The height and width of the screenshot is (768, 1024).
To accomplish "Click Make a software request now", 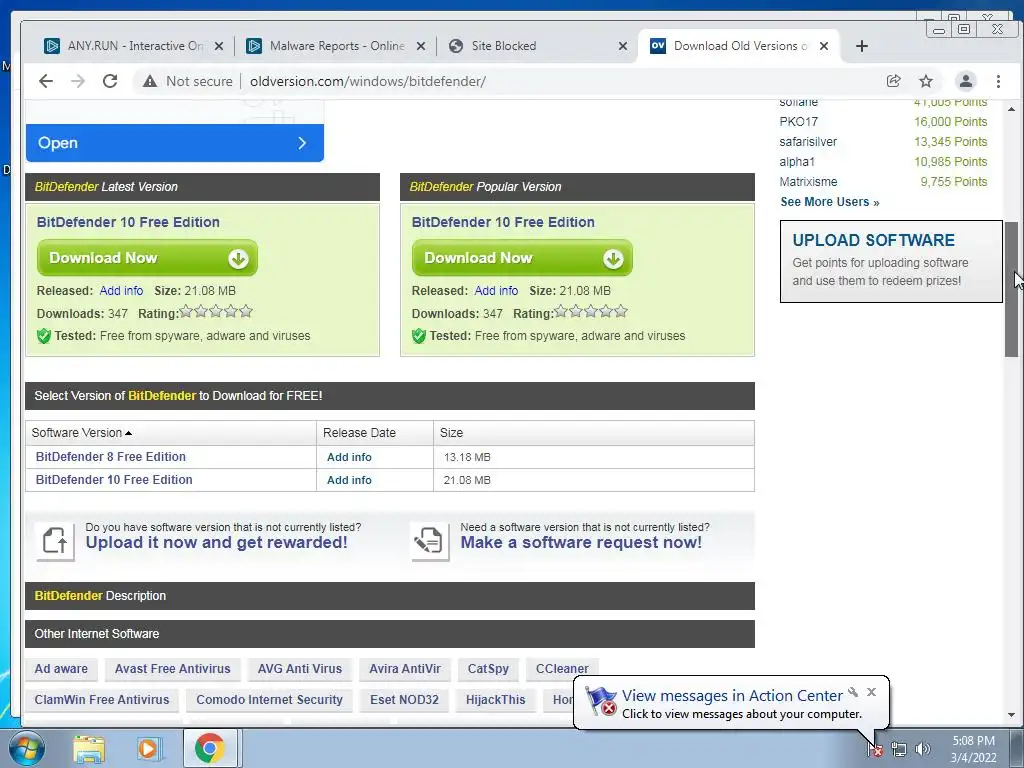I will (x=581, y=542).
